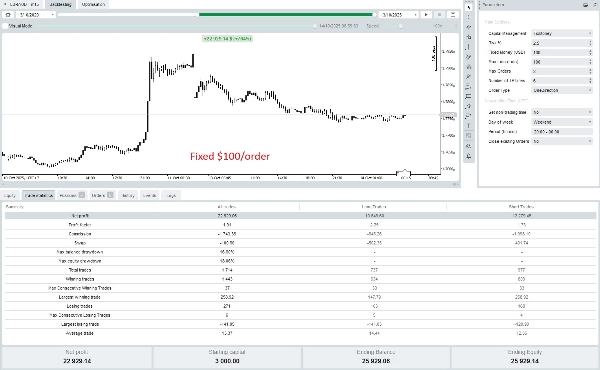Image resolution: width=600 pixels, height=370 pixels.
Task: Enable the Visual Mode checkbox
Action: pos(5,26)
